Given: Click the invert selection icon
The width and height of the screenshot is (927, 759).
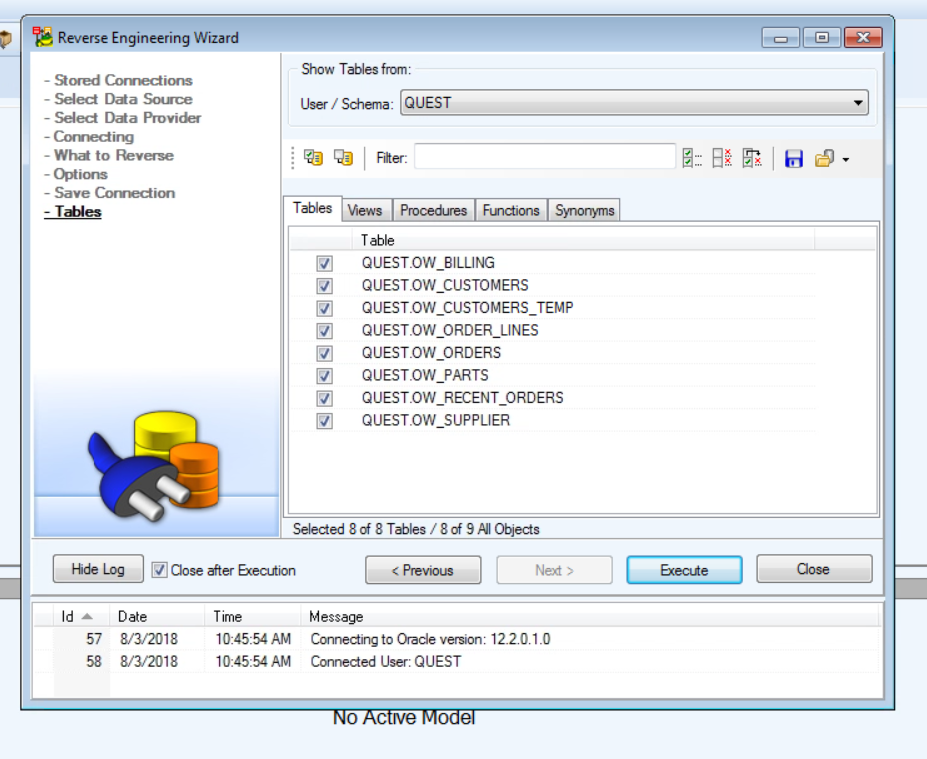Looking at the screenshot, I should [752, 158].
